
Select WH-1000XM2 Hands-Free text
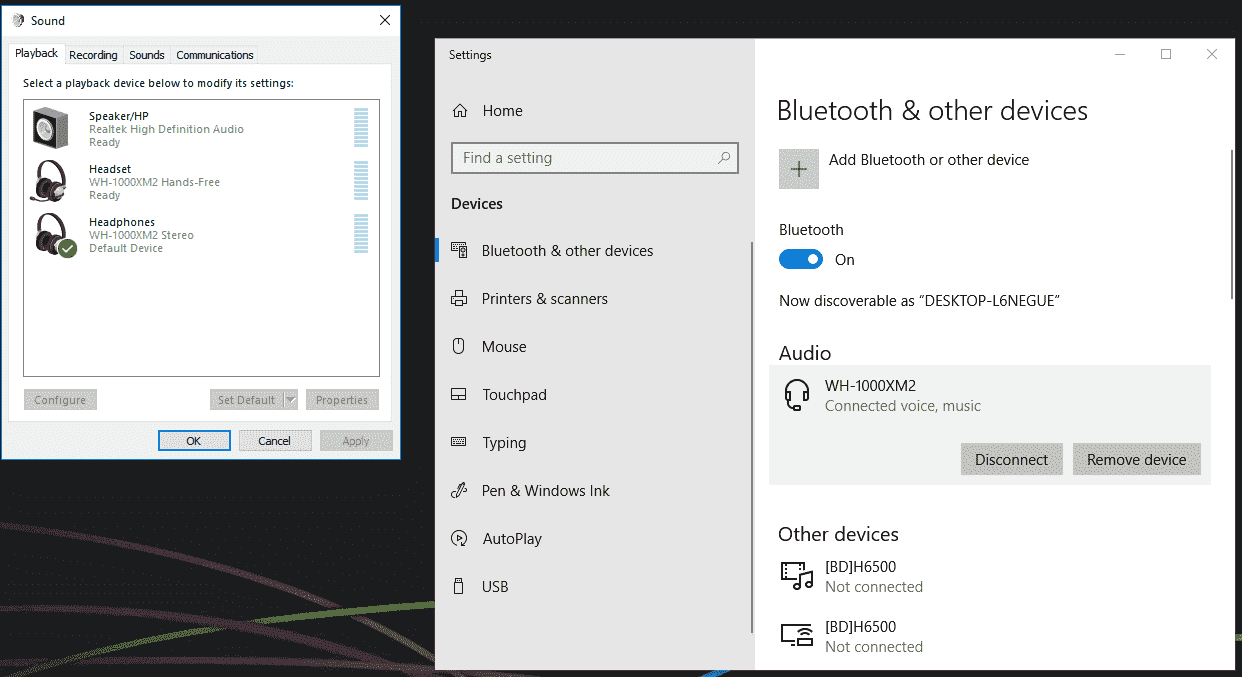[154, 182]
